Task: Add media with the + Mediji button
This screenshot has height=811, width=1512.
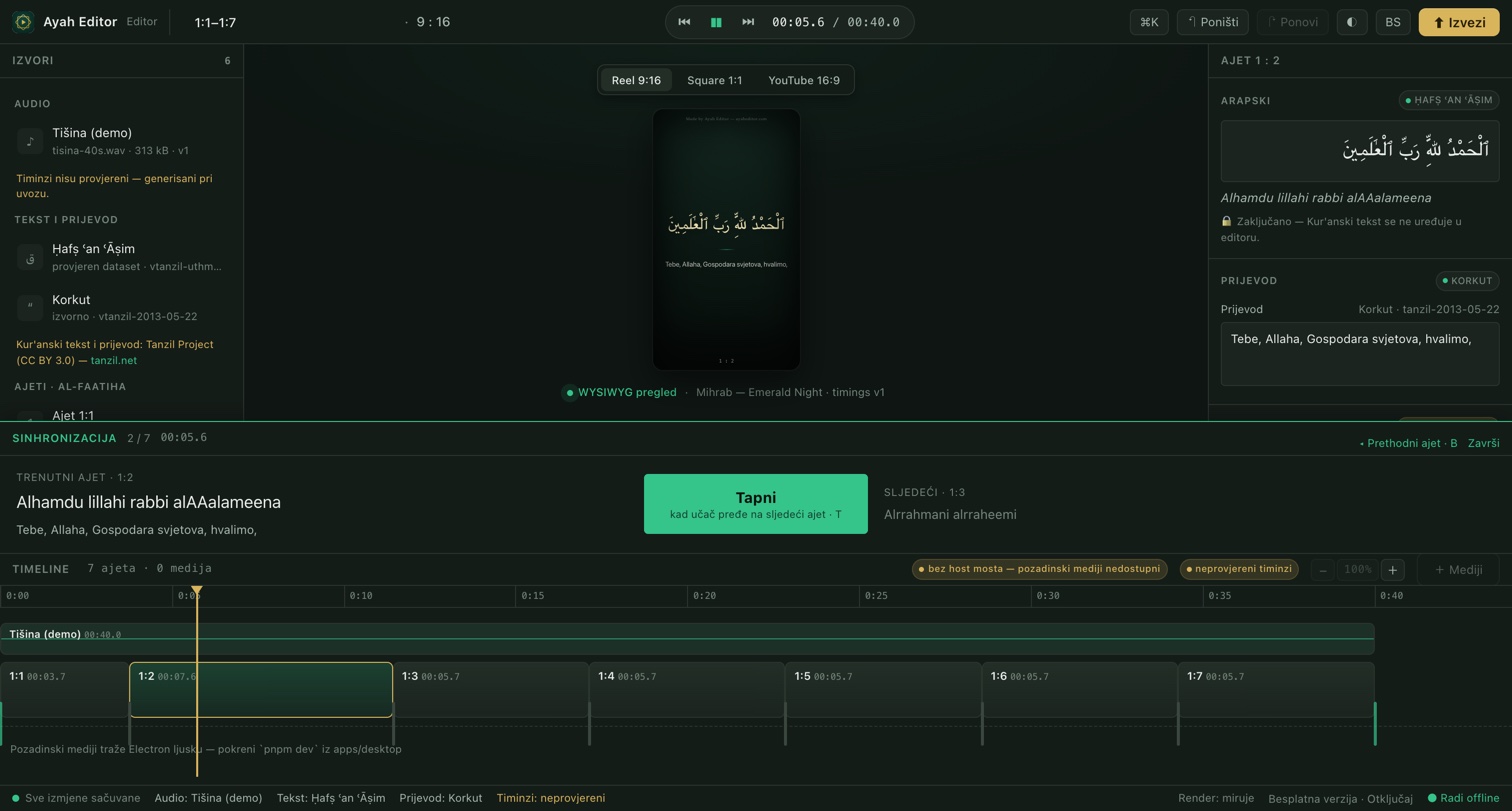Action: click(x=1458, y=570)
